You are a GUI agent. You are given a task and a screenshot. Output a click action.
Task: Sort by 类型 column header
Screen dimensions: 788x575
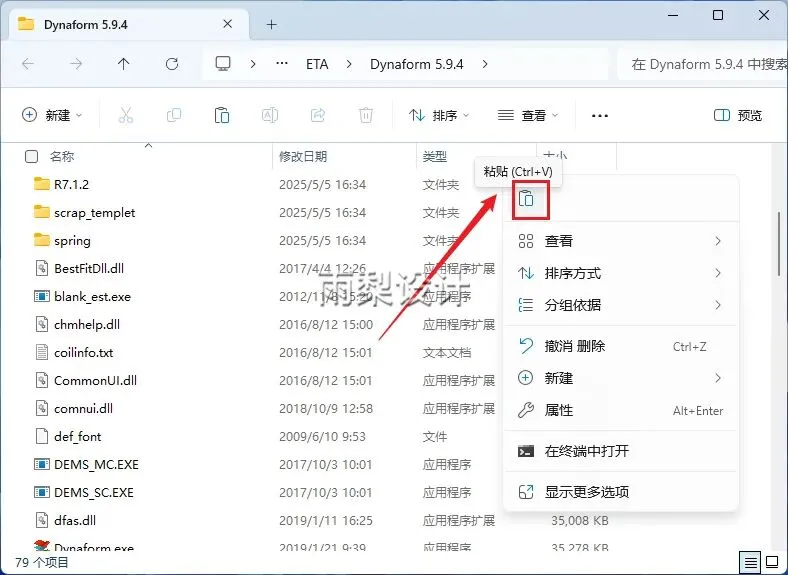click(435, 157)
